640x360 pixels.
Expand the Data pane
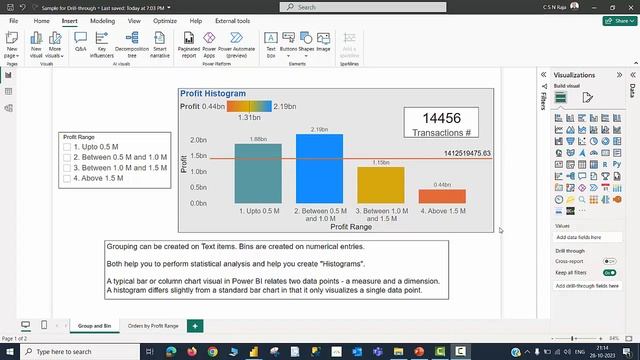pos(633,75)
